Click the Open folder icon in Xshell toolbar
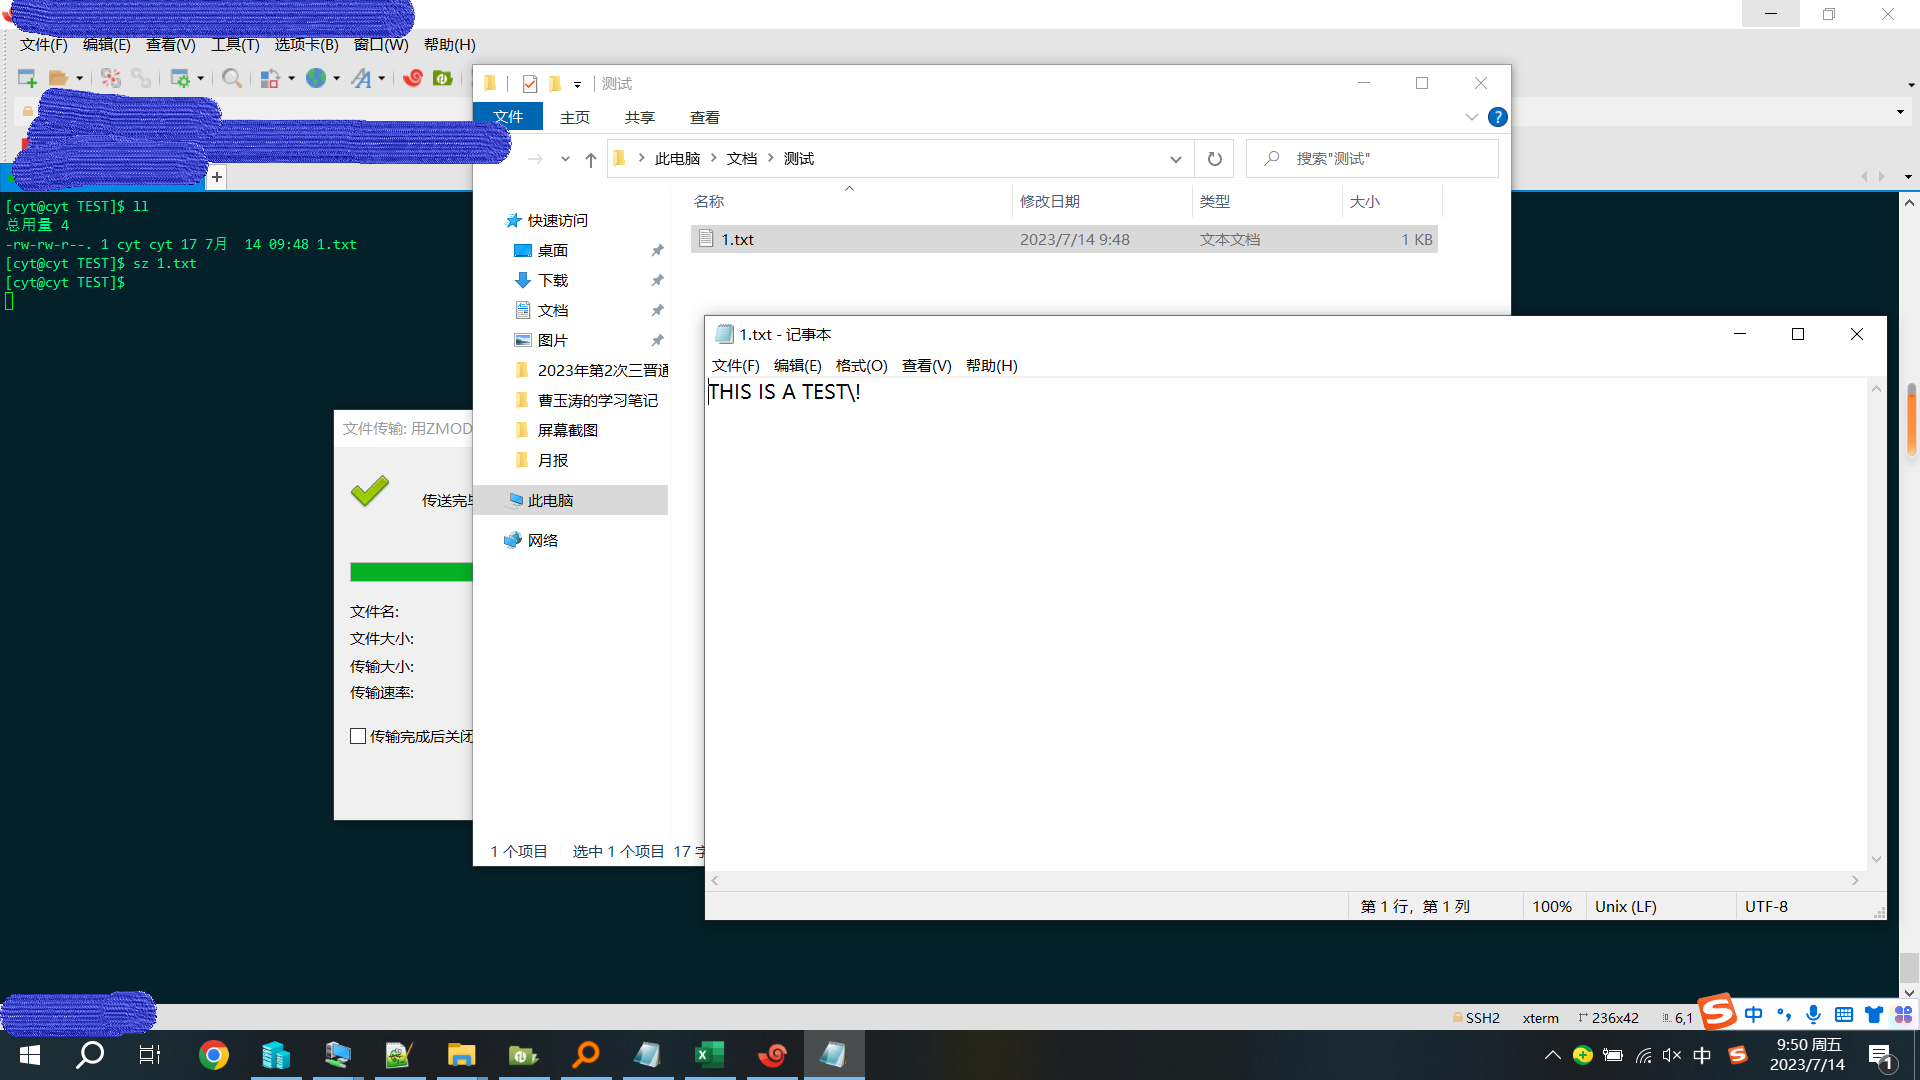The width and height of the screenshot is (1920, 1080). (x=59, y=78)
